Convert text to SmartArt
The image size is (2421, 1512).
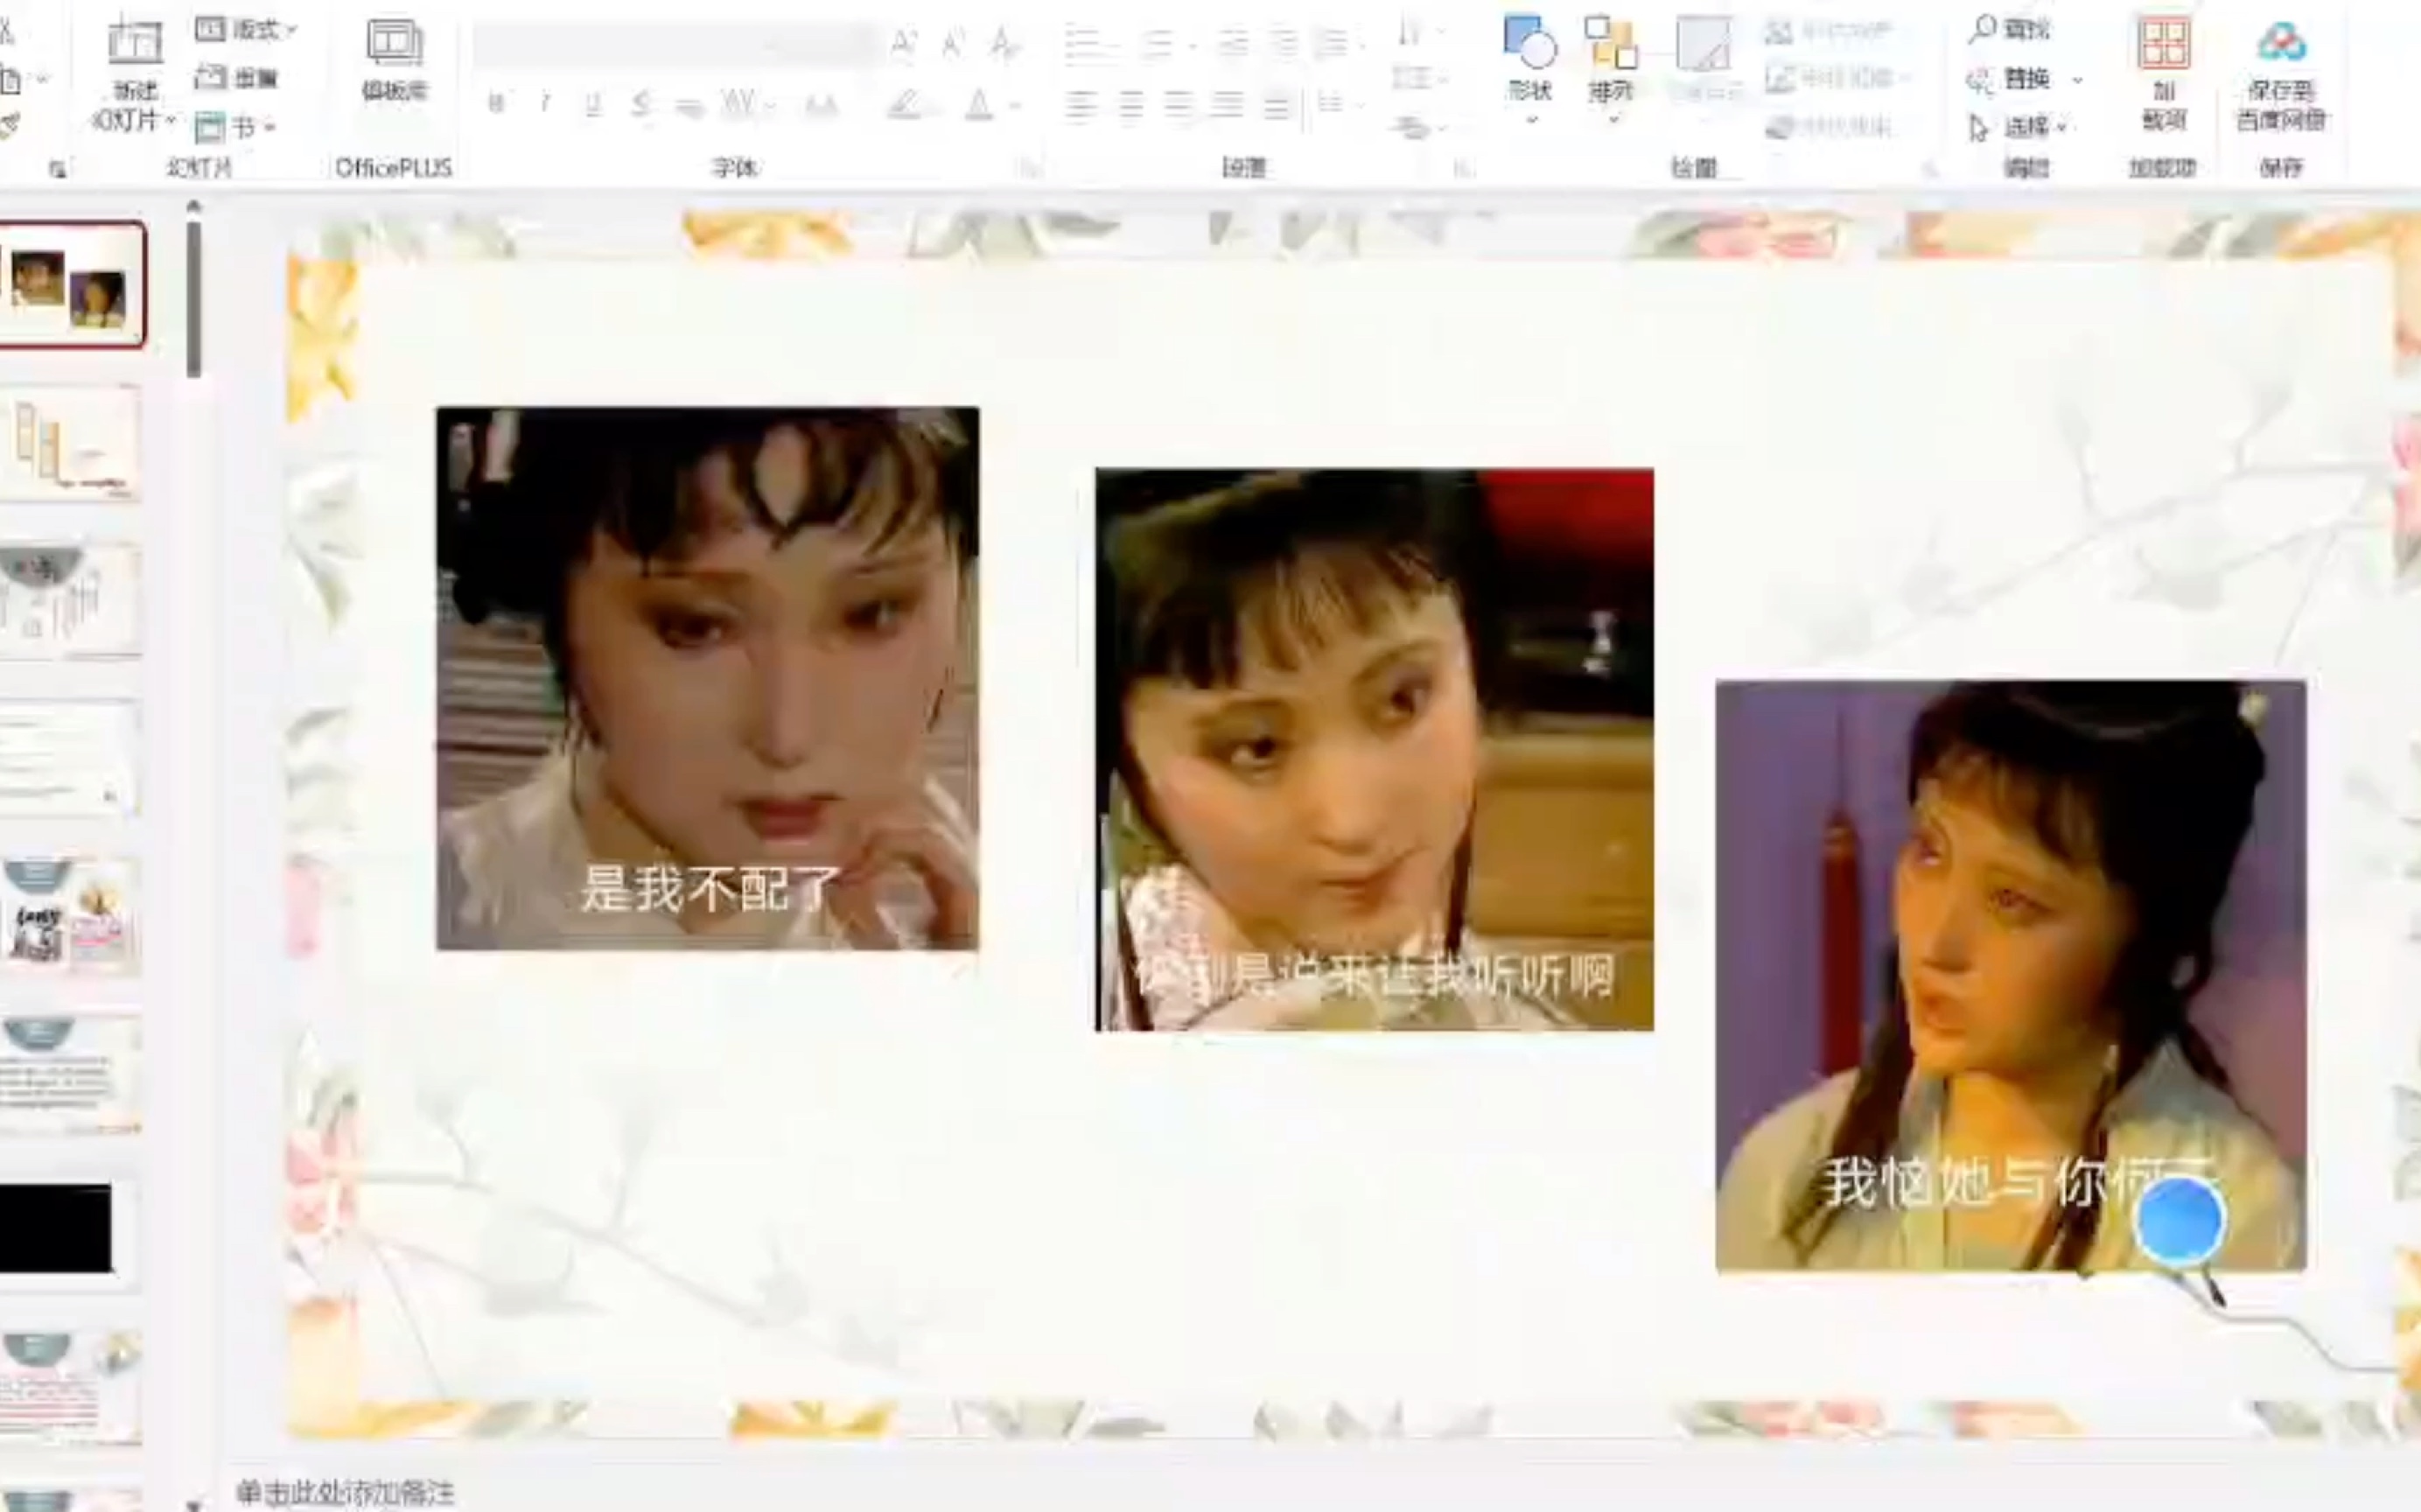[1412, 127]
